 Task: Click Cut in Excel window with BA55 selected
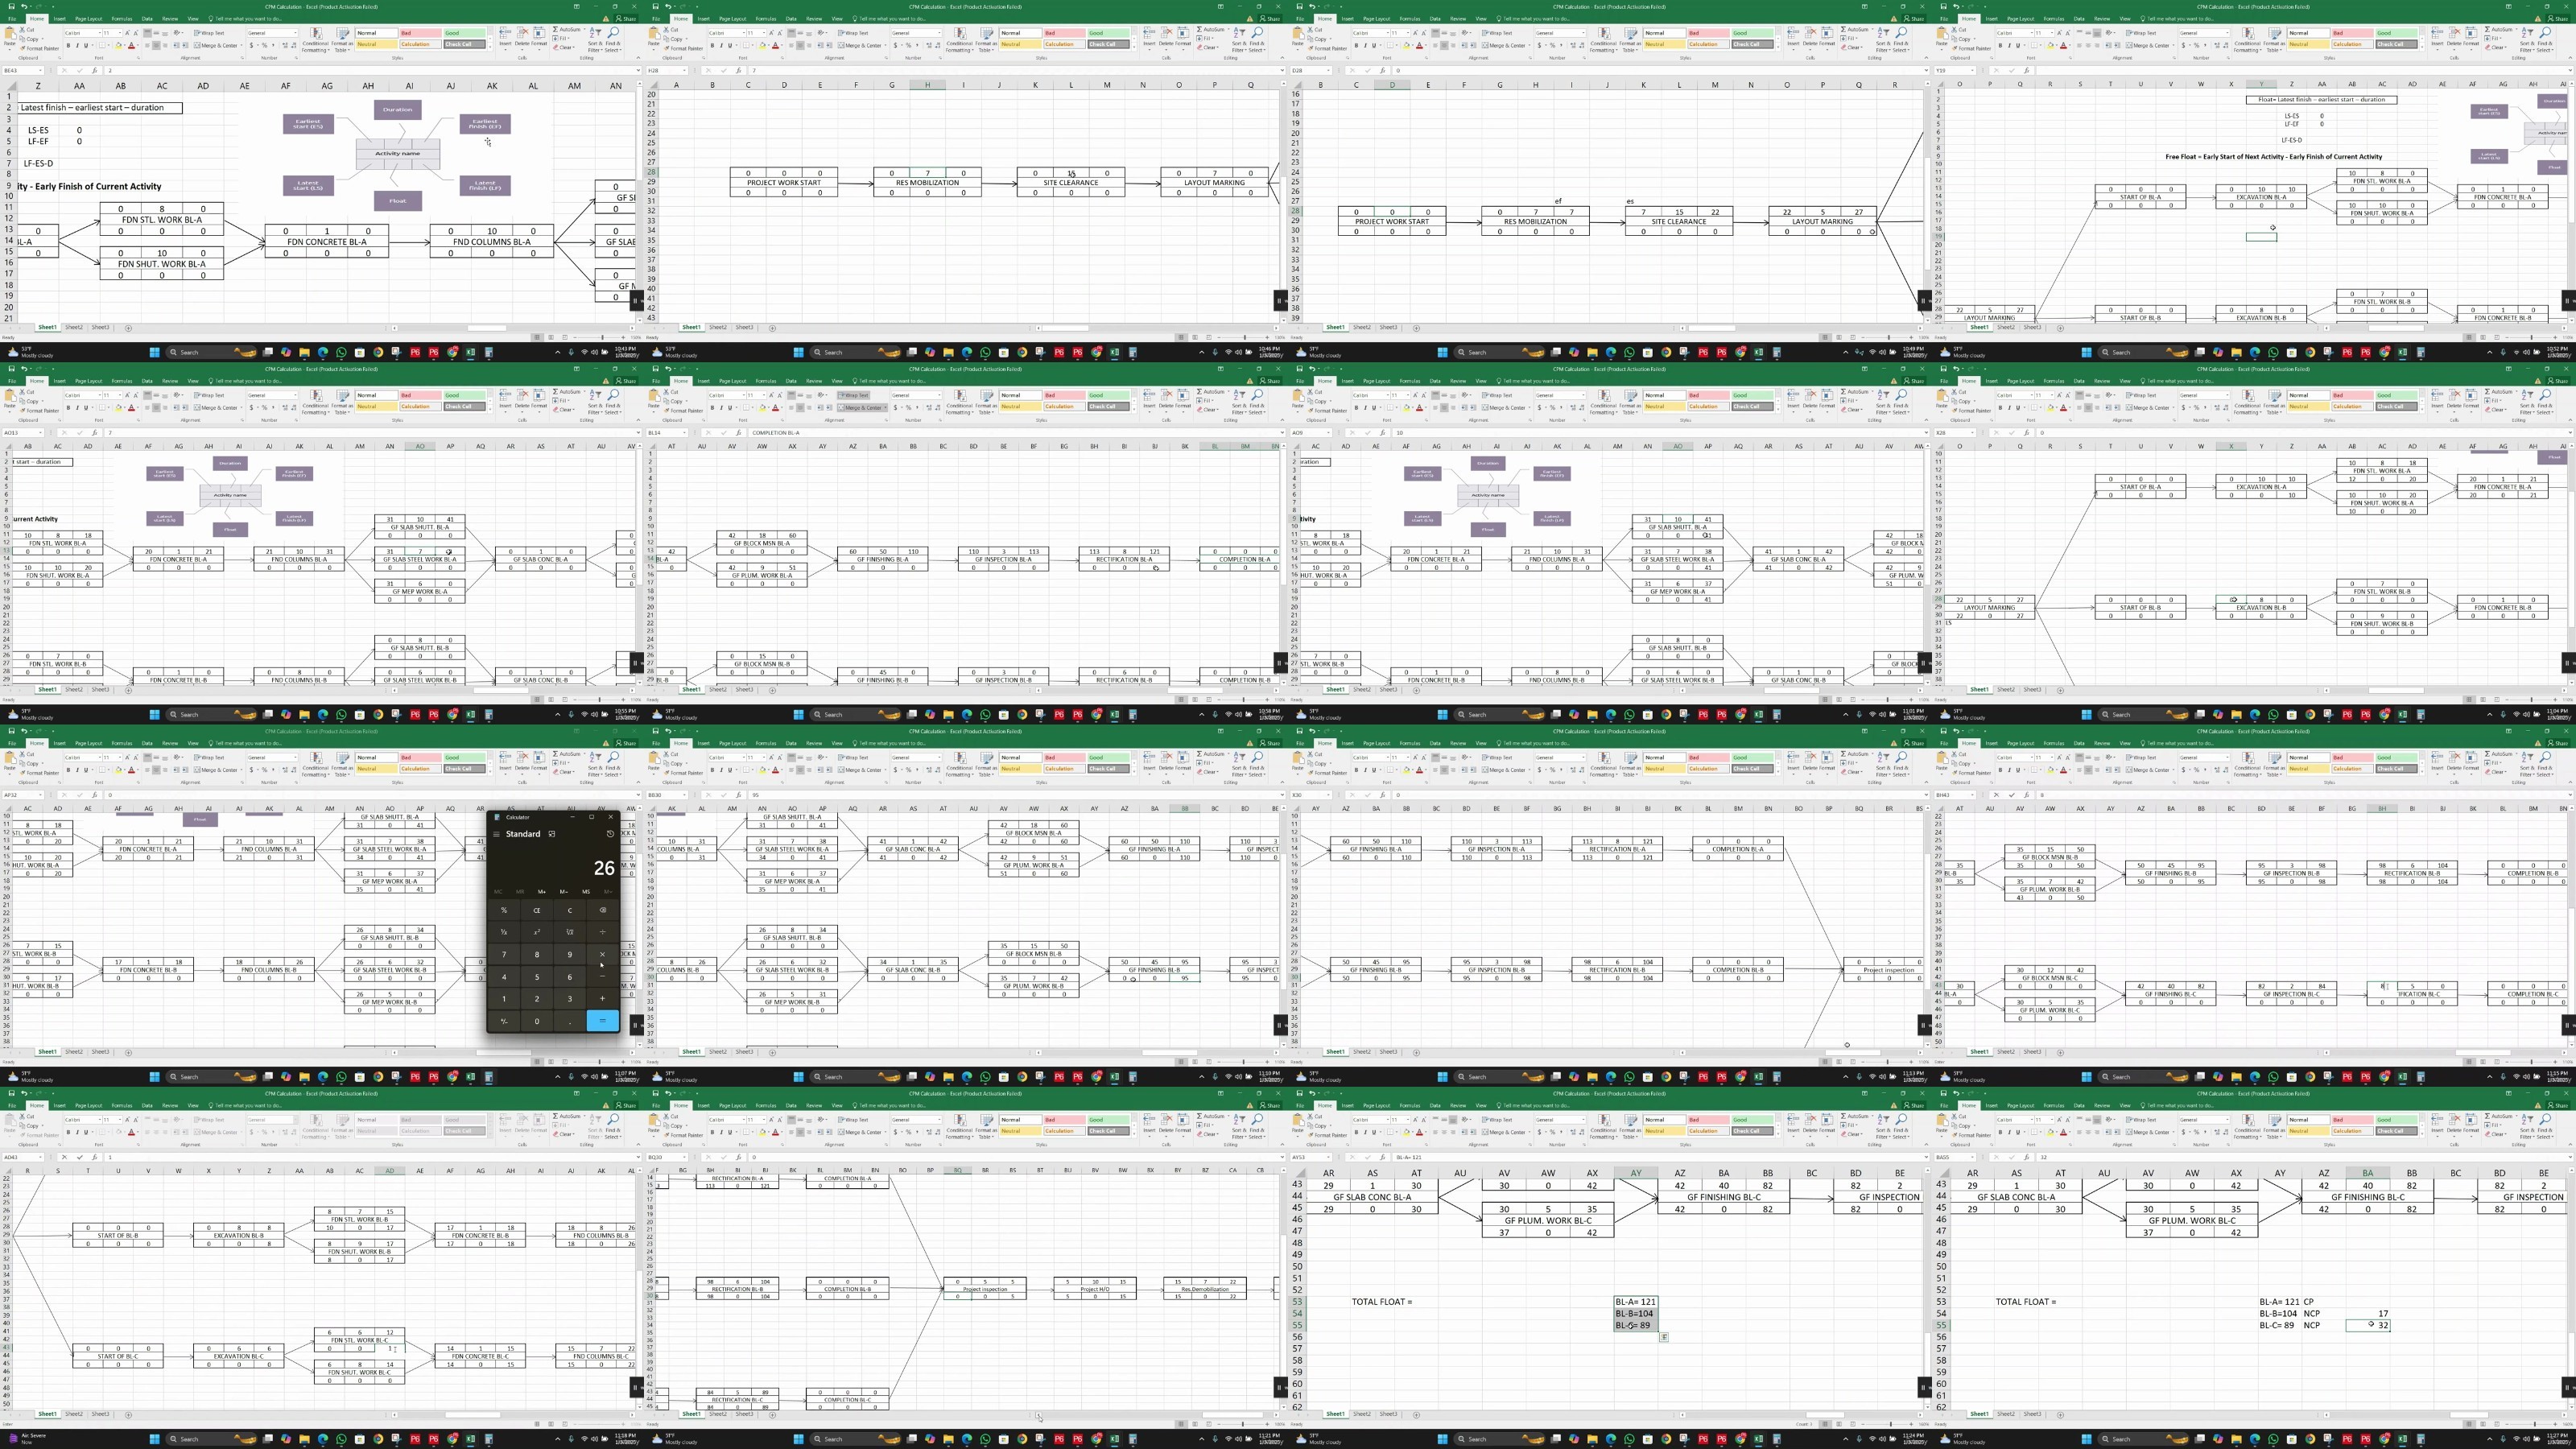[1959, 1116]
